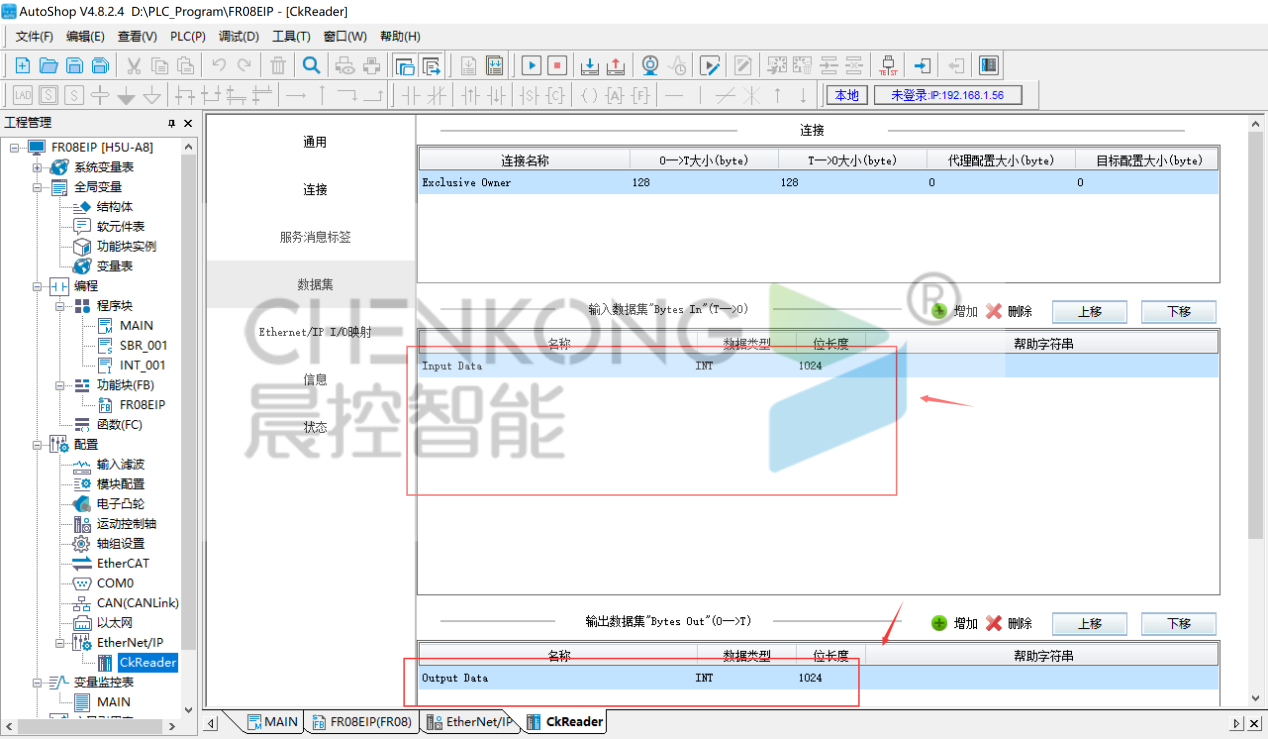Click the Save All toolbar icon
The image size is (1268, 739).
coord(100,66)
